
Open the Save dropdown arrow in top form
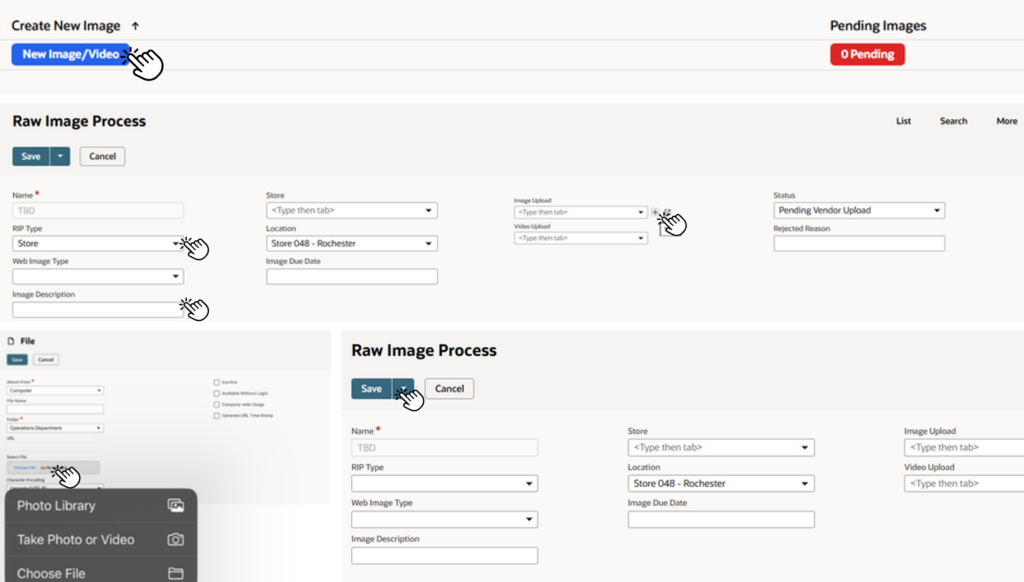pos(60,156)
